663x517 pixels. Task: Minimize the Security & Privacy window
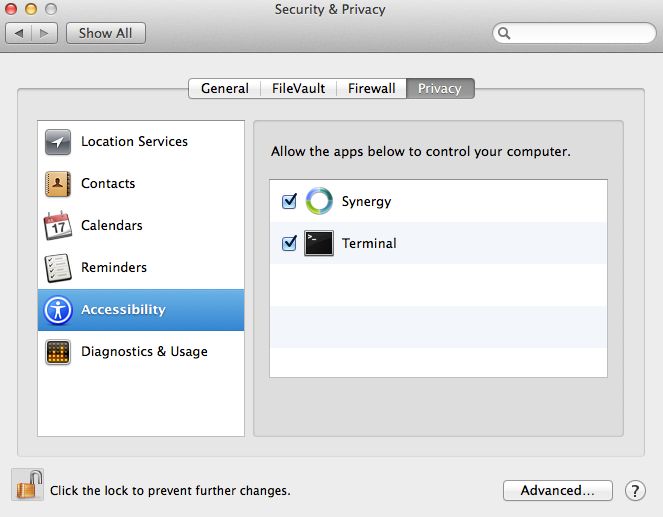pyautogui.click(x=31, y=8)
